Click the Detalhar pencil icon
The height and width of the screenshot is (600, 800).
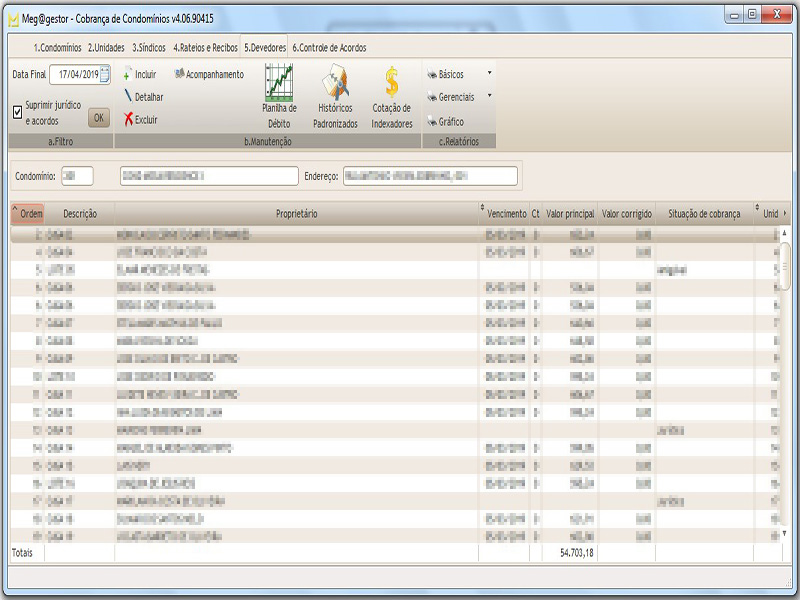tap(127, 97)
